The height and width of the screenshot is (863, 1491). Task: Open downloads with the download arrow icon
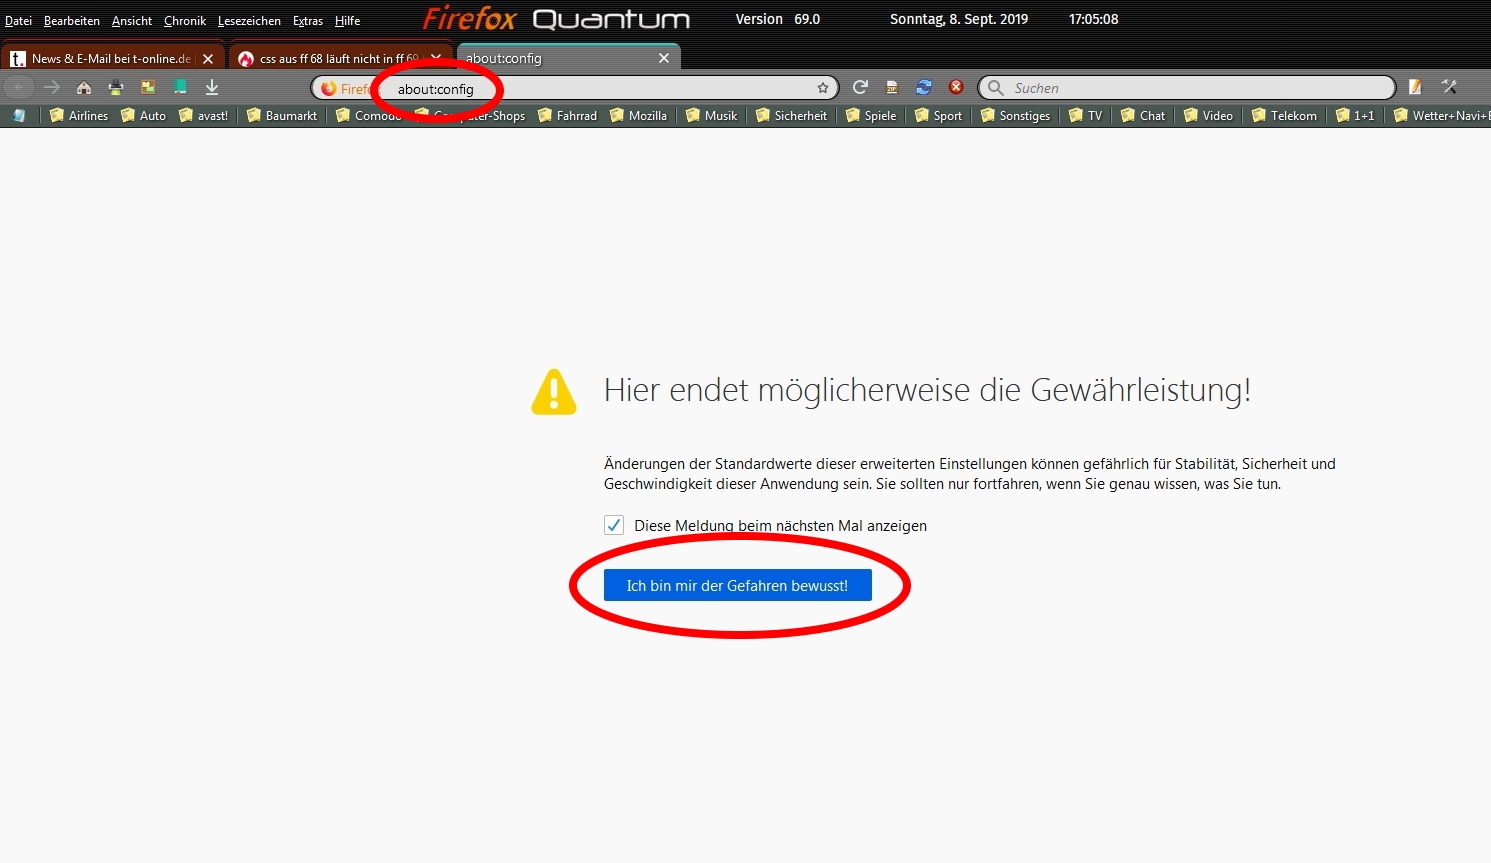coord(212,88)
